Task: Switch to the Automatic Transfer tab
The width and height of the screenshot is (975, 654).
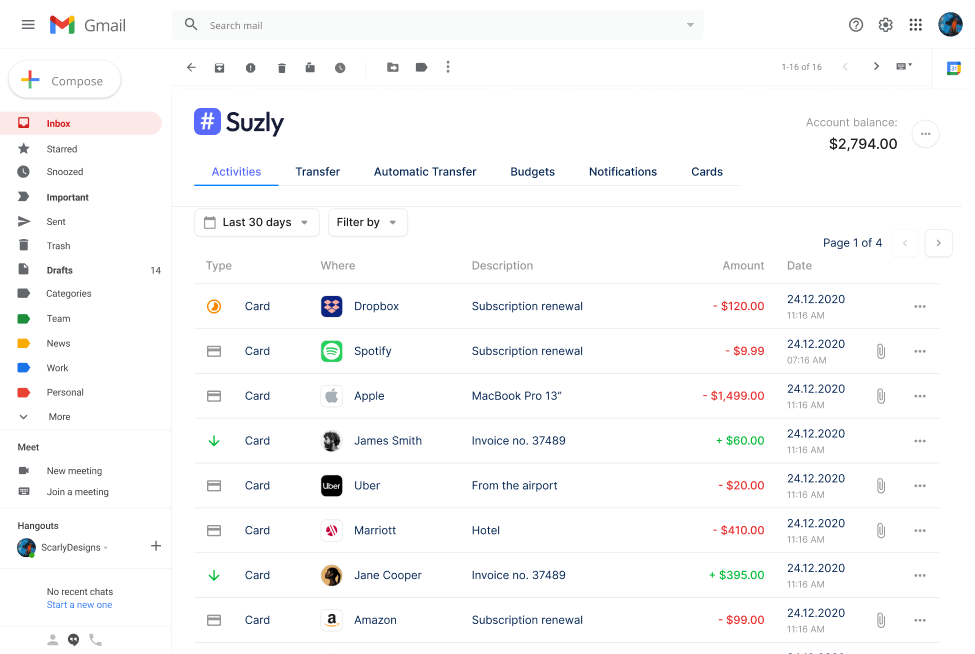Action: coord(425,172)
